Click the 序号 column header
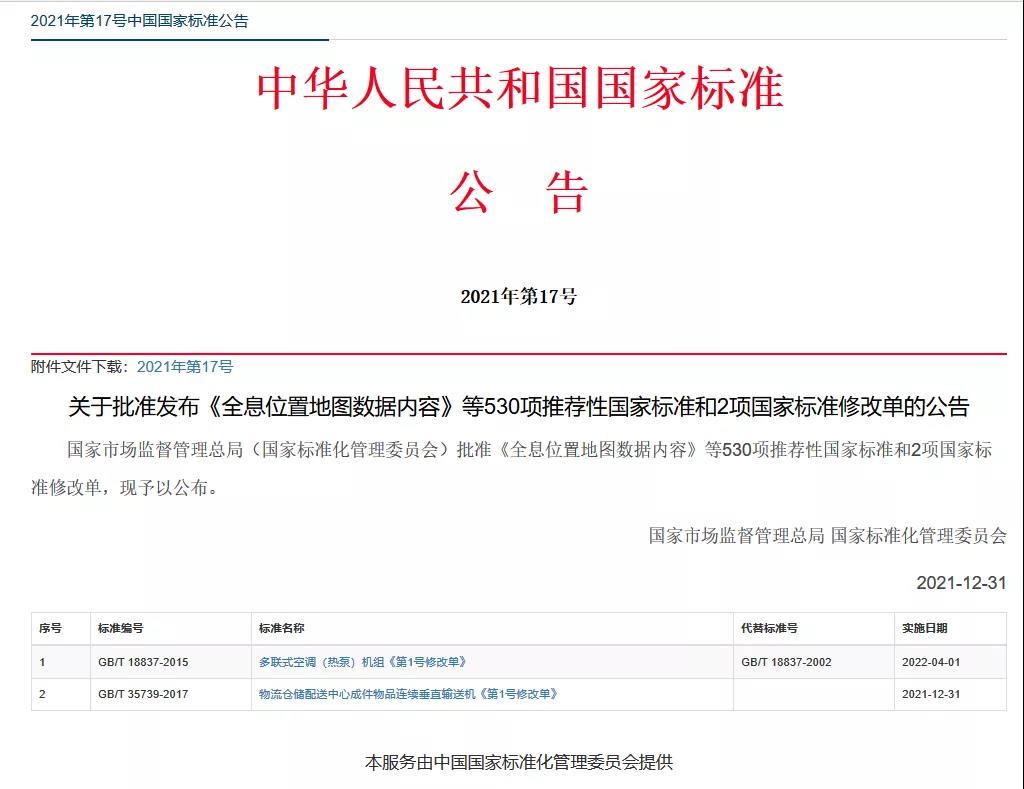This screenshot has height=789, width=1024. pyautogui.click(x=50, y=628)
